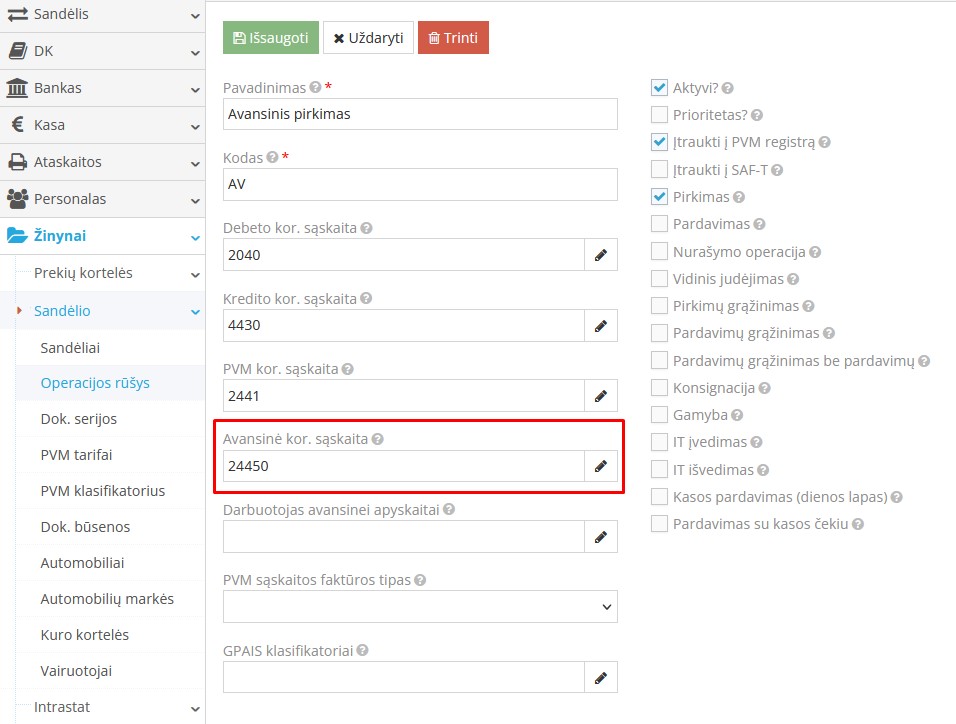
Task: Click the Kodas input field
Action: point(420,184)
